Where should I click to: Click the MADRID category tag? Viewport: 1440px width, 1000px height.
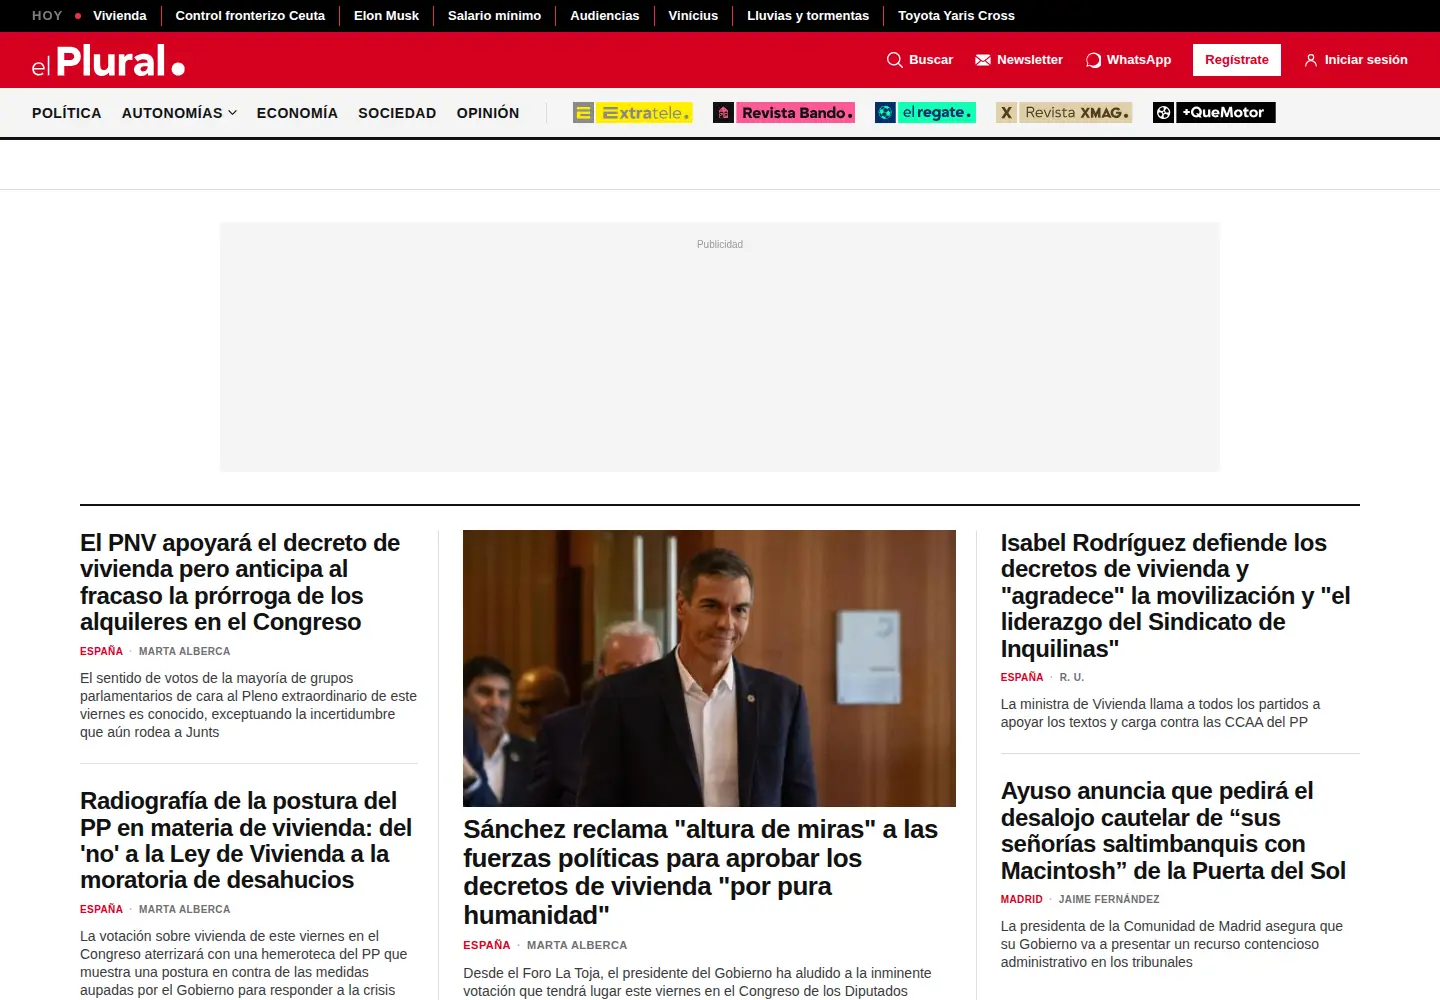(1022, 900)
